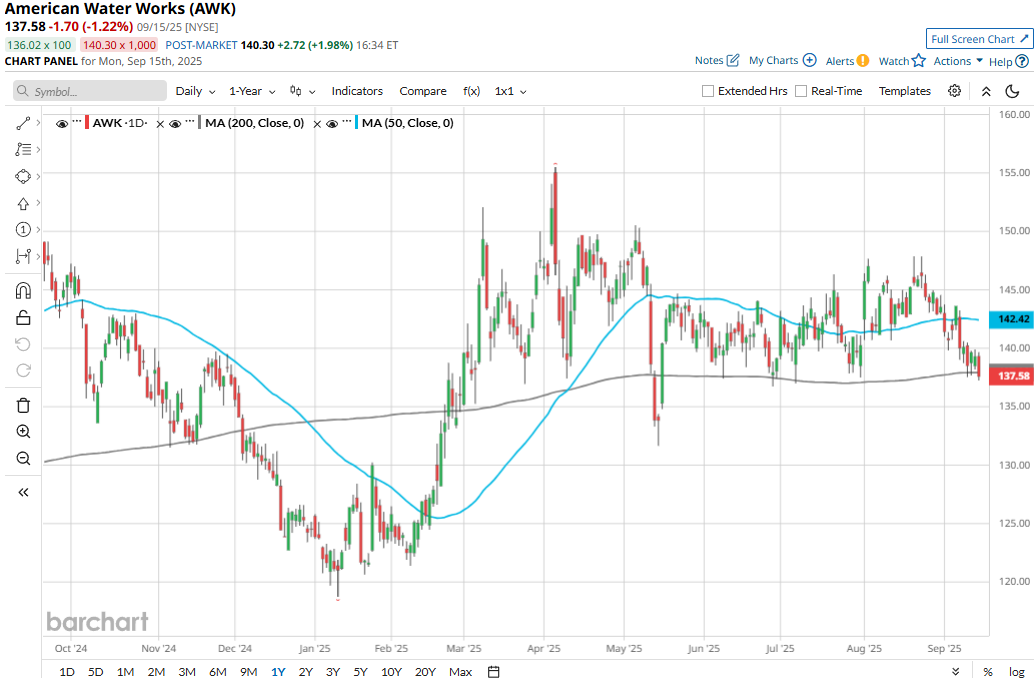Toggle the magnet snap mode
The height and width of the screenshot is (678, 1035).
pyautogui.click(x=23, y=290)
